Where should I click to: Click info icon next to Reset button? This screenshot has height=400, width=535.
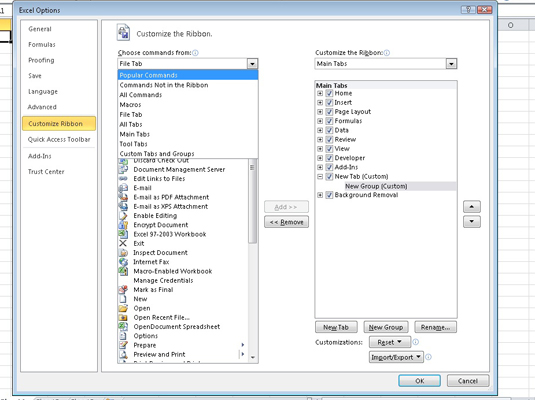click(x=416, y=342)
